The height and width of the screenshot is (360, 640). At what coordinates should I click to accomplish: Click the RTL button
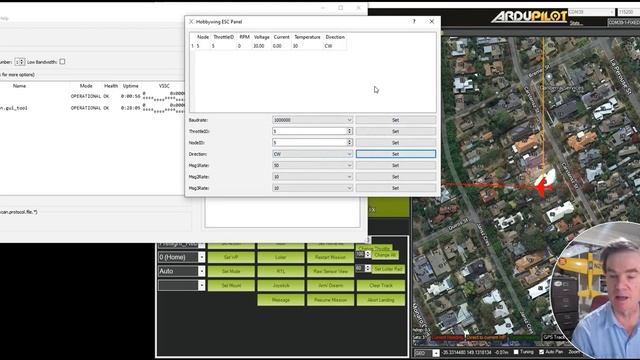(281, 271)
